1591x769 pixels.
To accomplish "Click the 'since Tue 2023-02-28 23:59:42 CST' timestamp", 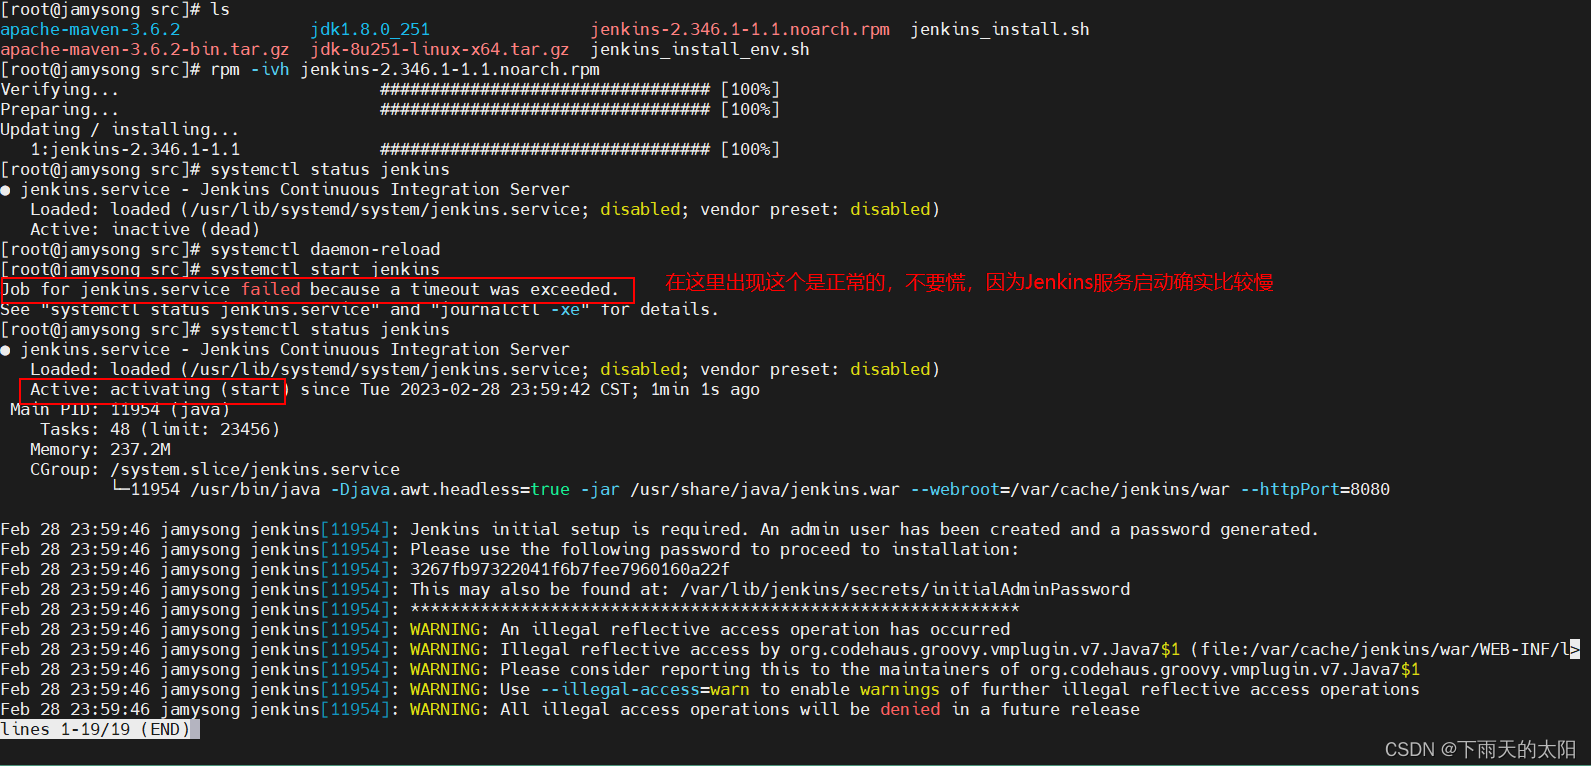I will coord(470,390).
